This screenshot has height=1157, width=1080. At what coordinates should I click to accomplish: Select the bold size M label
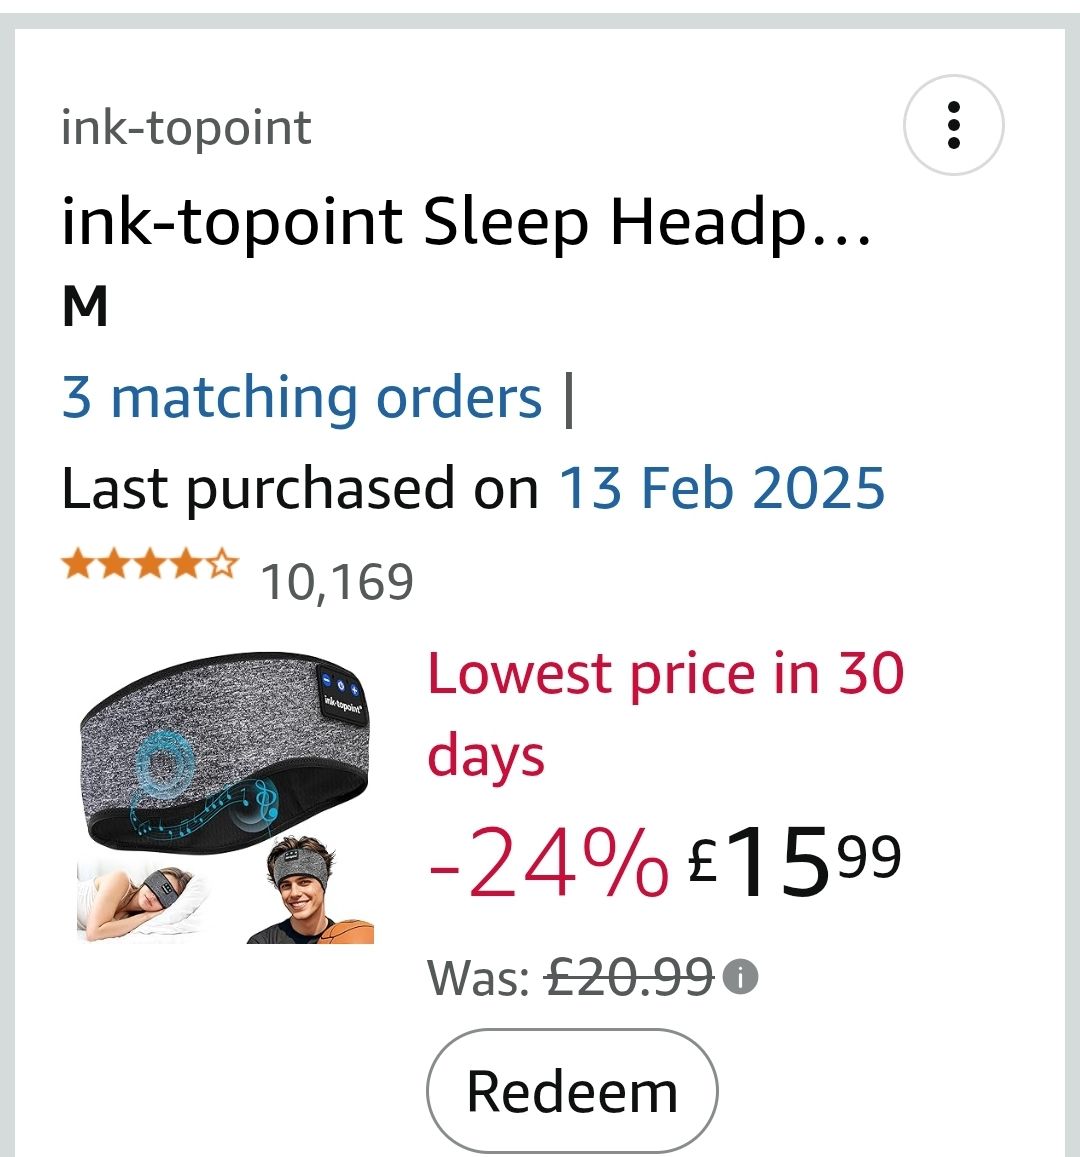coord(85,307)
